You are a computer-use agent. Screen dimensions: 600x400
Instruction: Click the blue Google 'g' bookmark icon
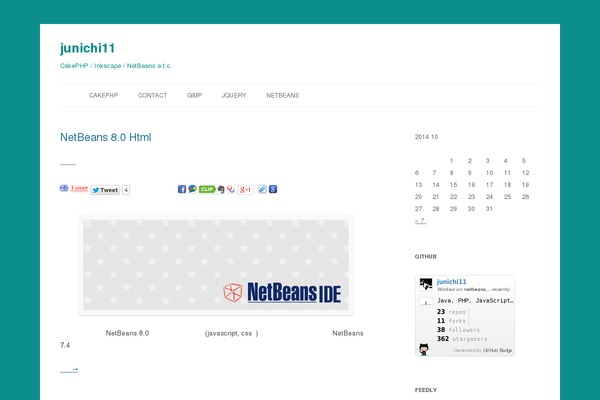coord(273,189)
